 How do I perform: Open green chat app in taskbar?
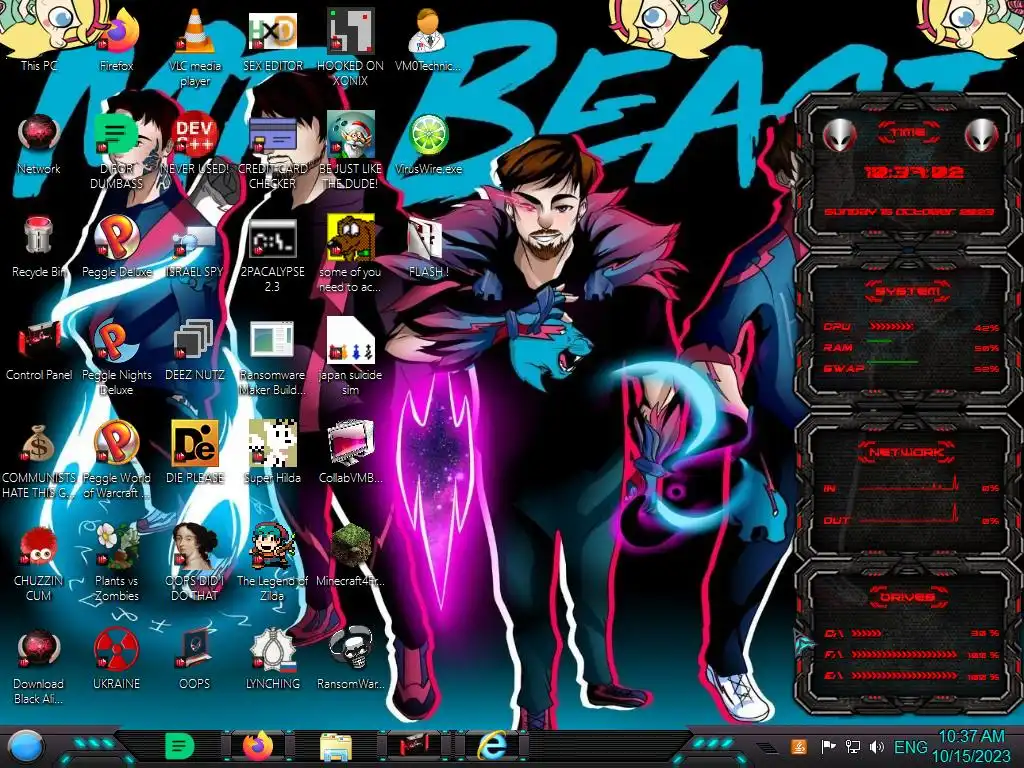(180, 746)
